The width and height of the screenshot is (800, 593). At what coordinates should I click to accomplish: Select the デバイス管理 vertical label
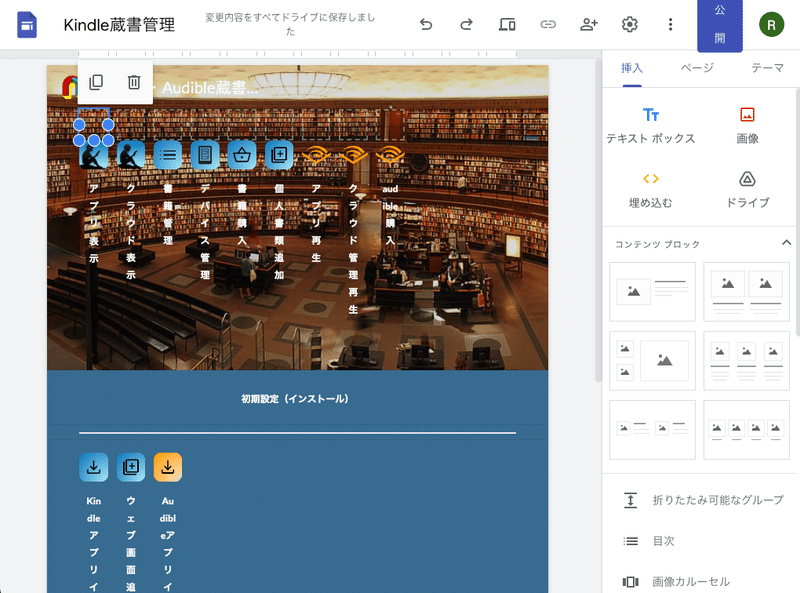205,232
